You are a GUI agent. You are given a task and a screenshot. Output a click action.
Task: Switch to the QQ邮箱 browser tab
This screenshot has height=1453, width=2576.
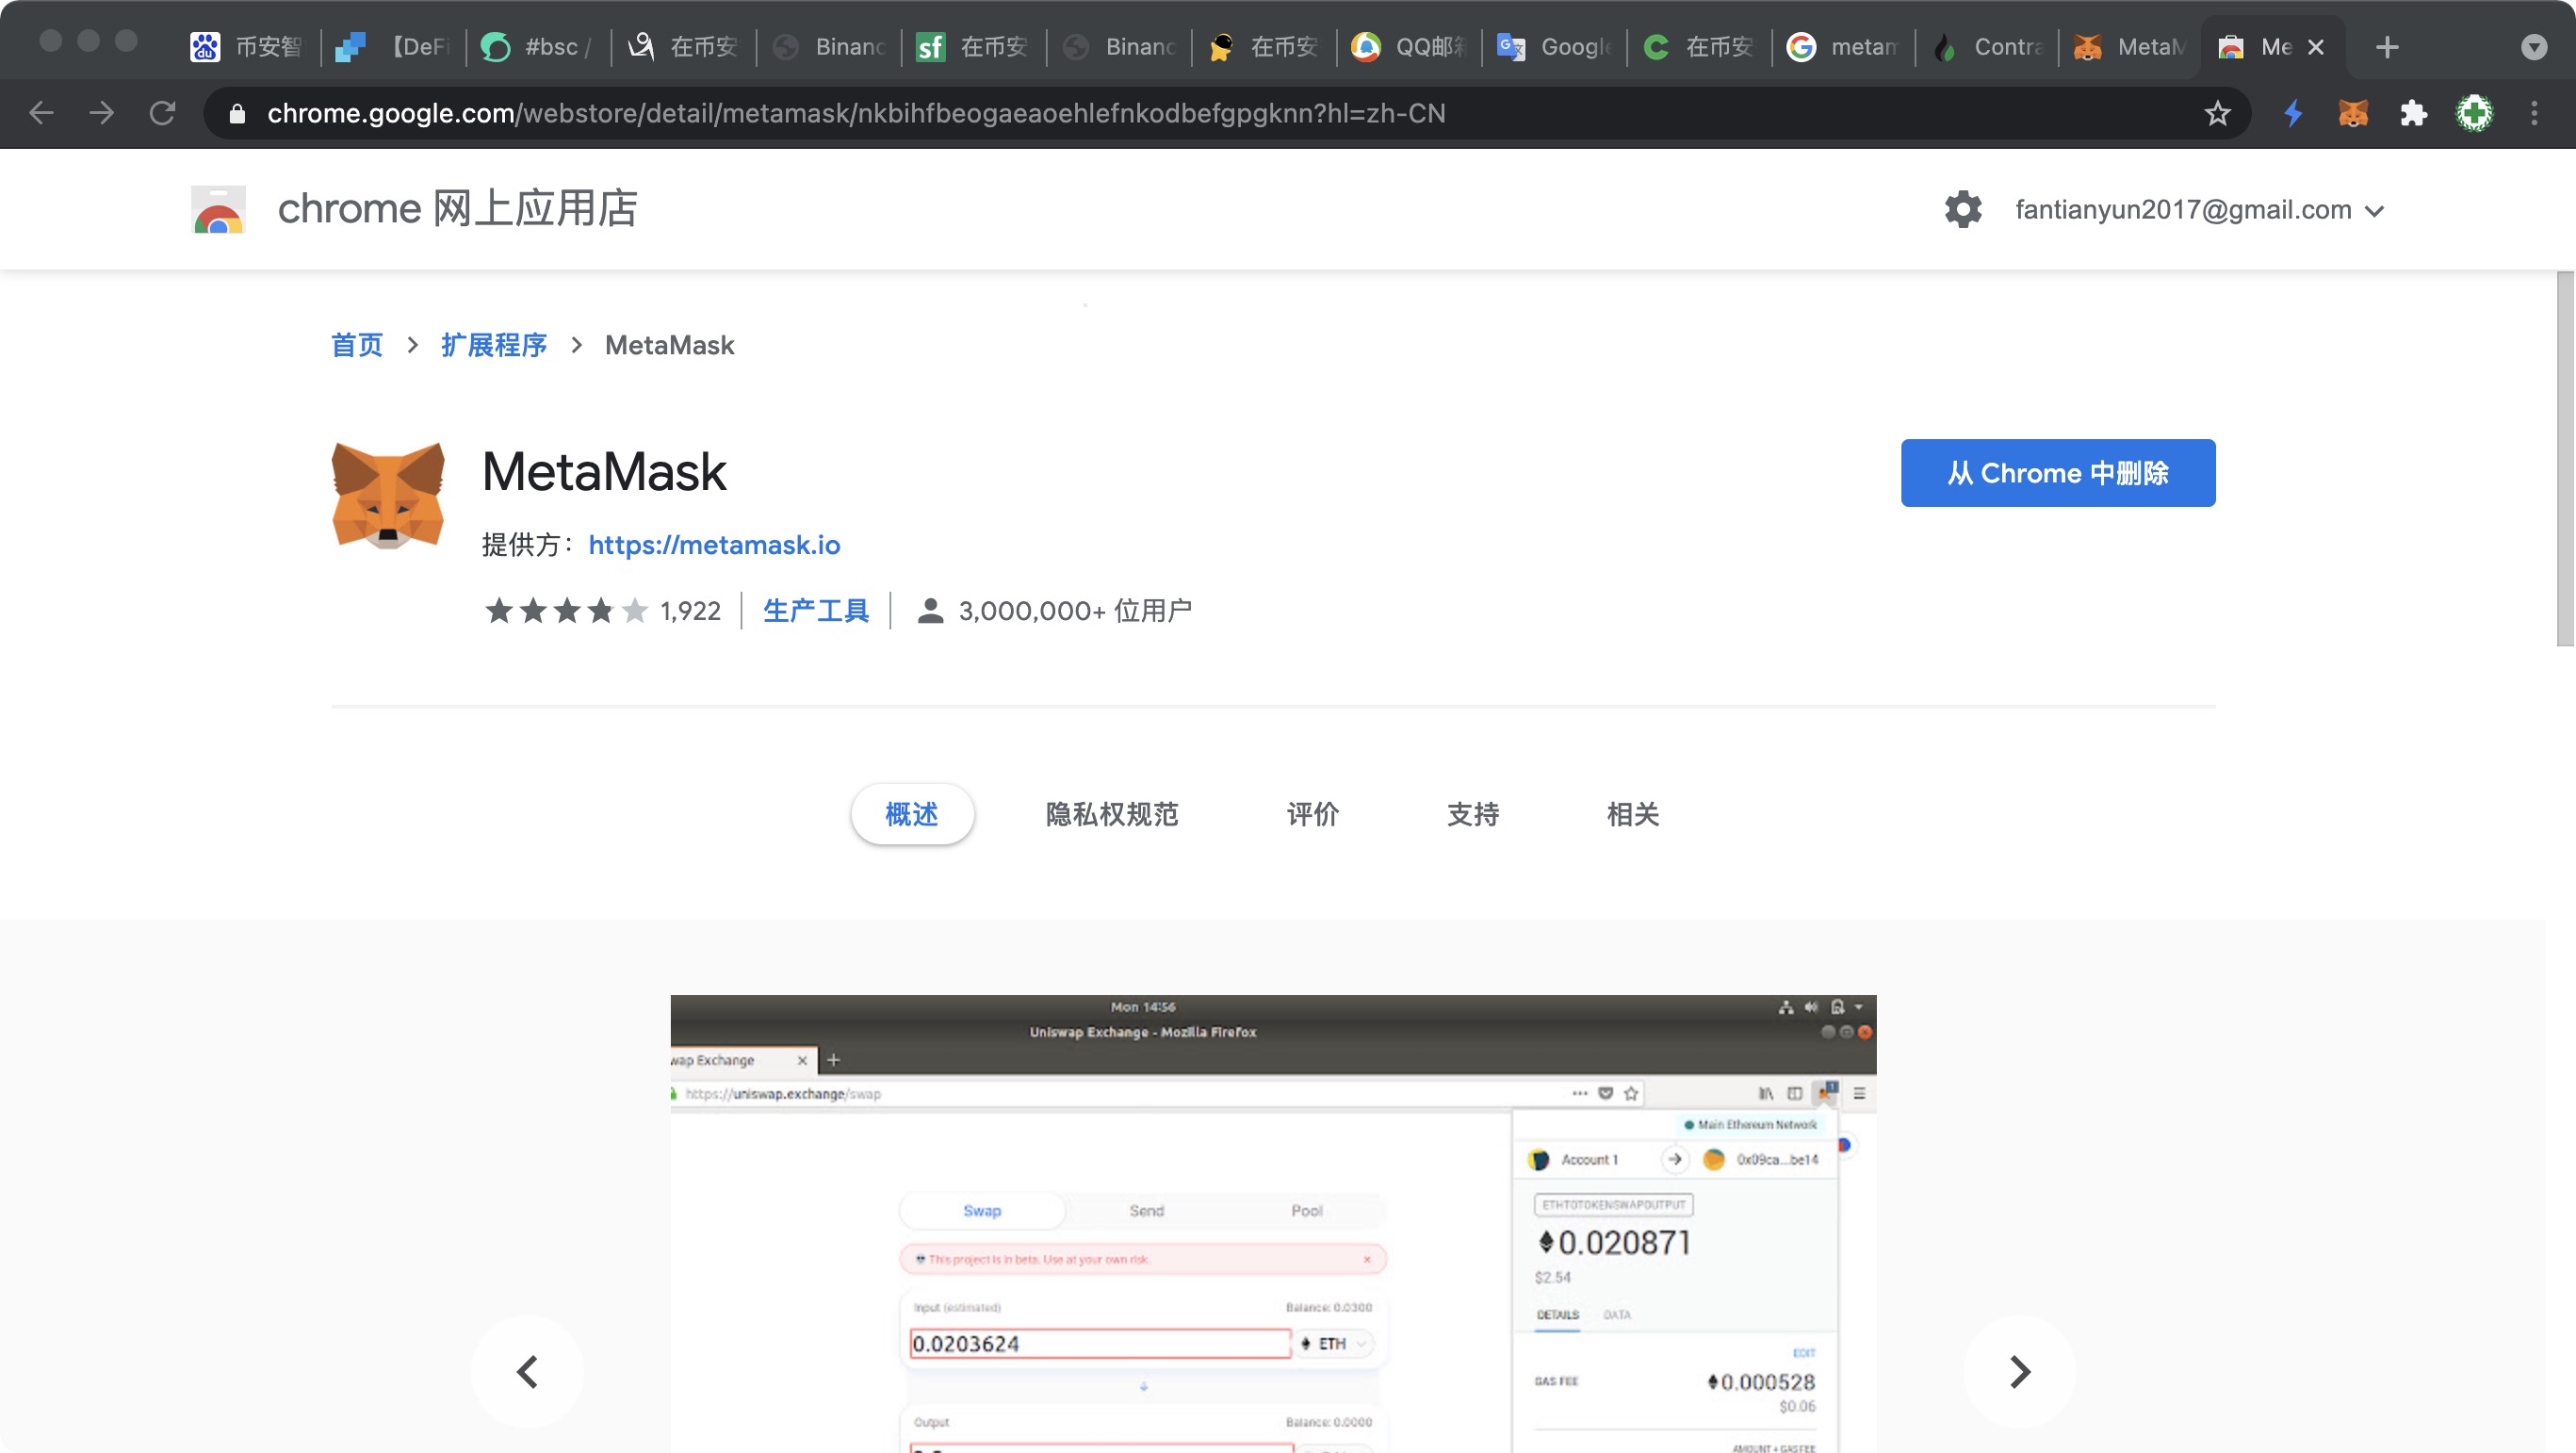1409,47
